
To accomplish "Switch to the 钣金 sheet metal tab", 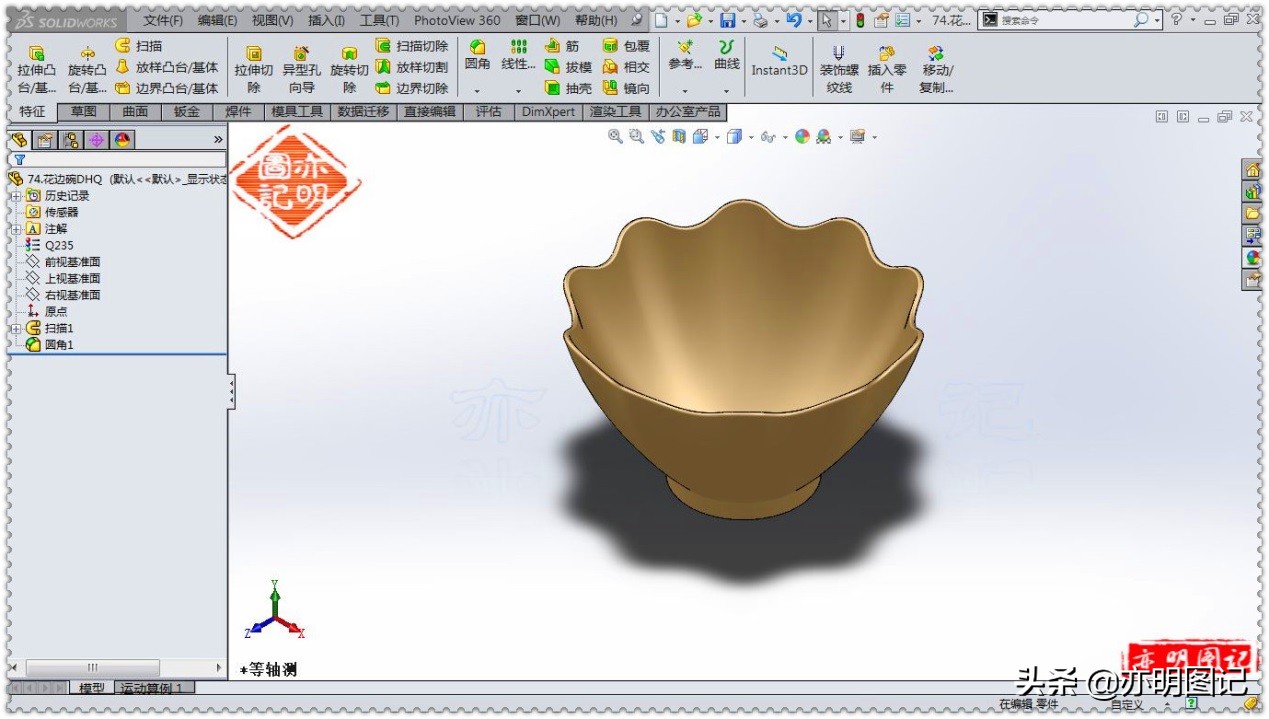I will coord(187,112).
